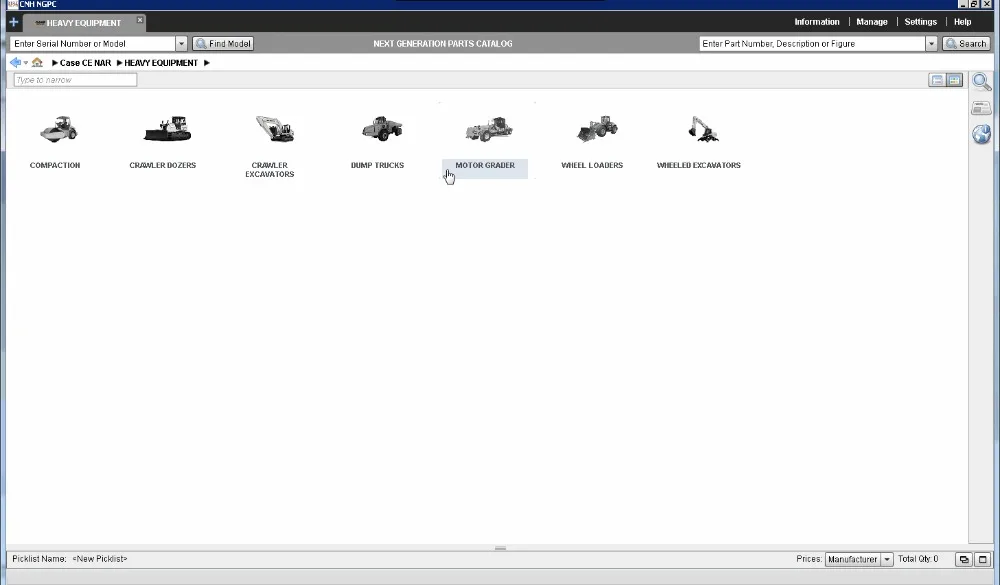Click the WHEELED EXCAVATORS label

(x=698, y=165)
